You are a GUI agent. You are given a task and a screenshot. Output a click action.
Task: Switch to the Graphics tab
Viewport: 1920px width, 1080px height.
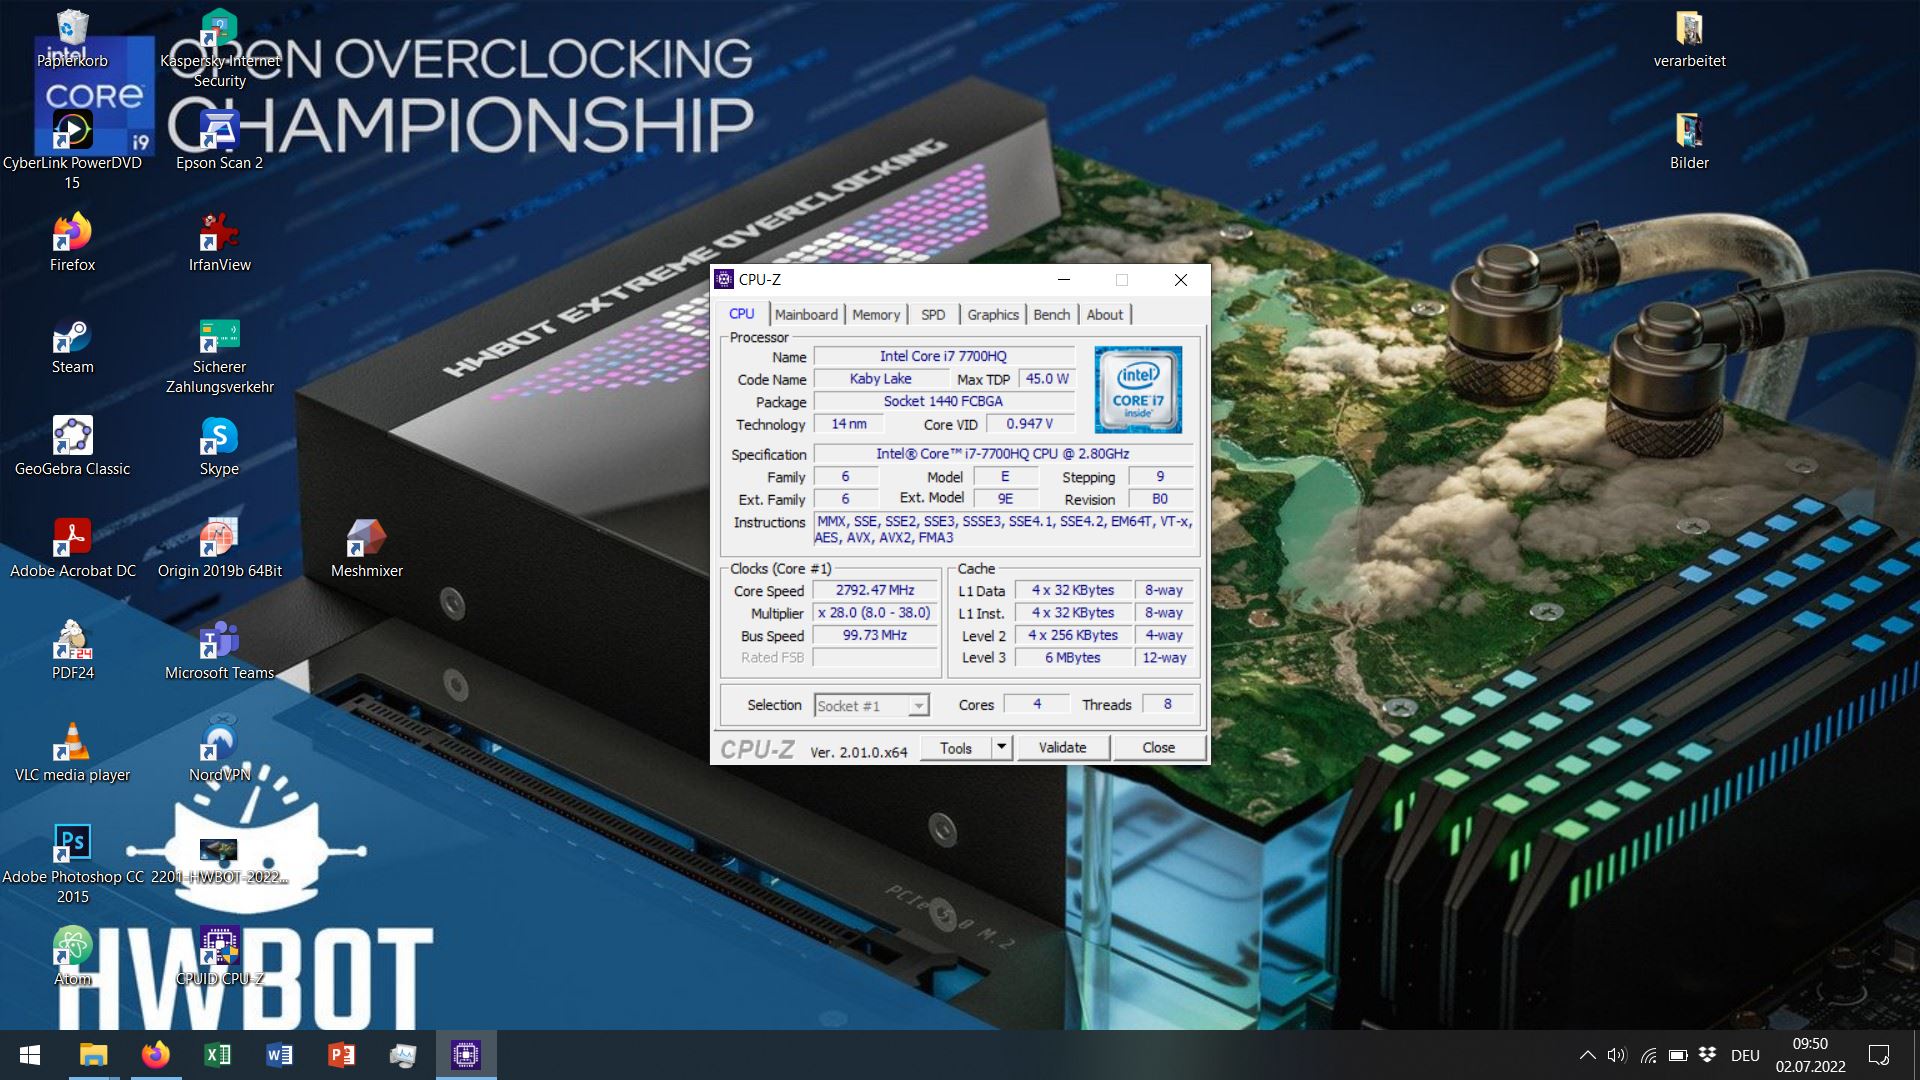click(x=993, y=314)
